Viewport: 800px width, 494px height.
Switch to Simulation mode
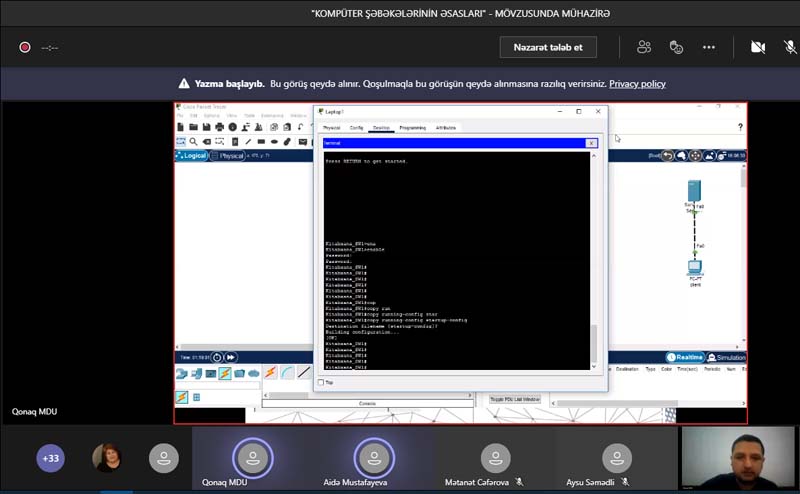pos(726,357)
